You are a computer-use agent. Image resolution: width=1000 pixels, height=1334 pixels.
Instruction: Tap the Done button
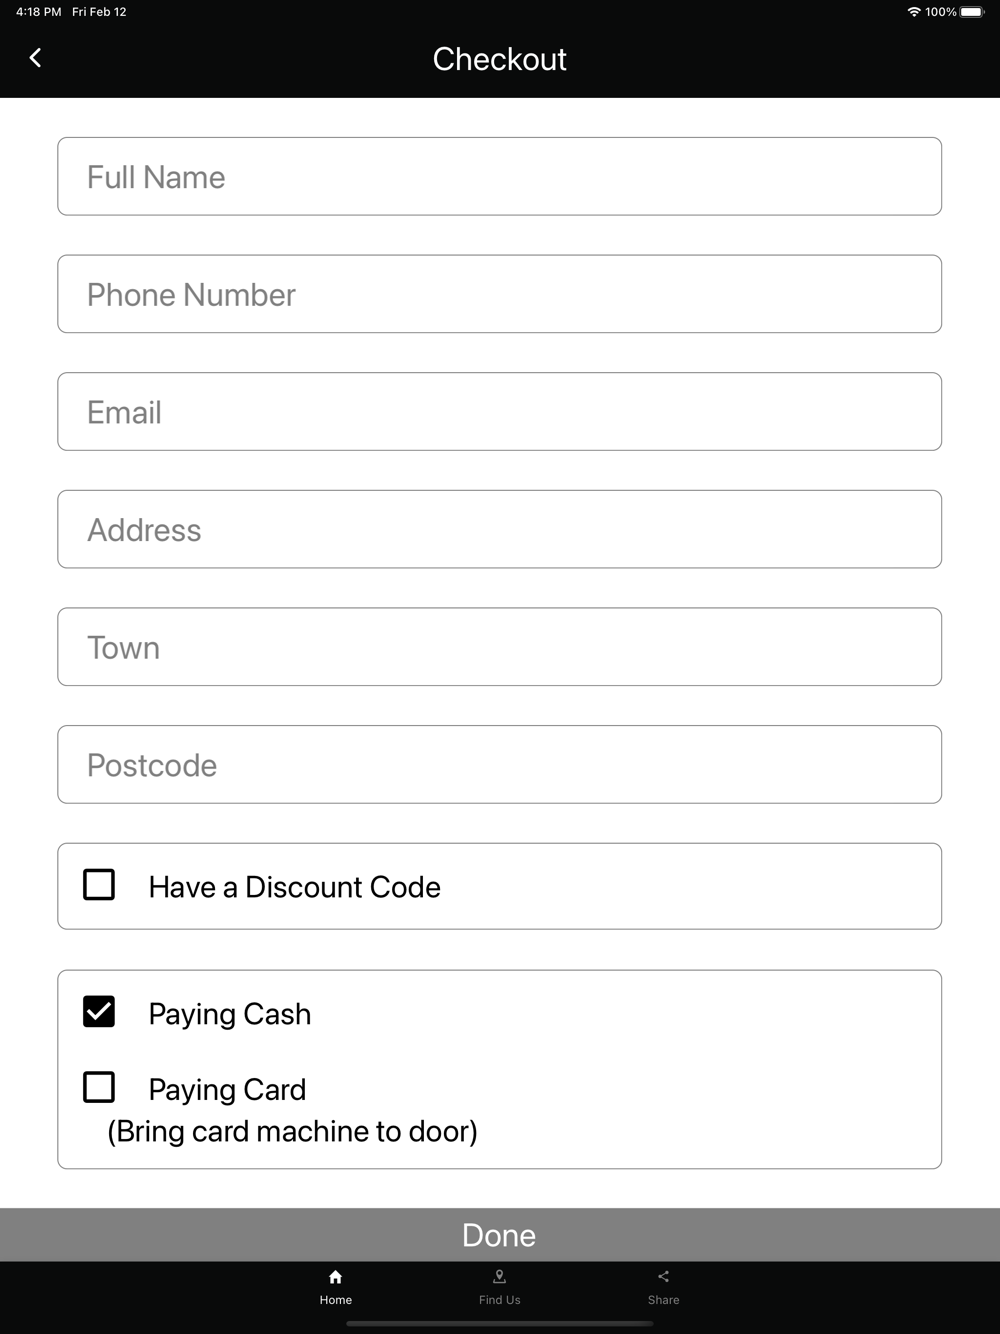tap(500, 1235)
